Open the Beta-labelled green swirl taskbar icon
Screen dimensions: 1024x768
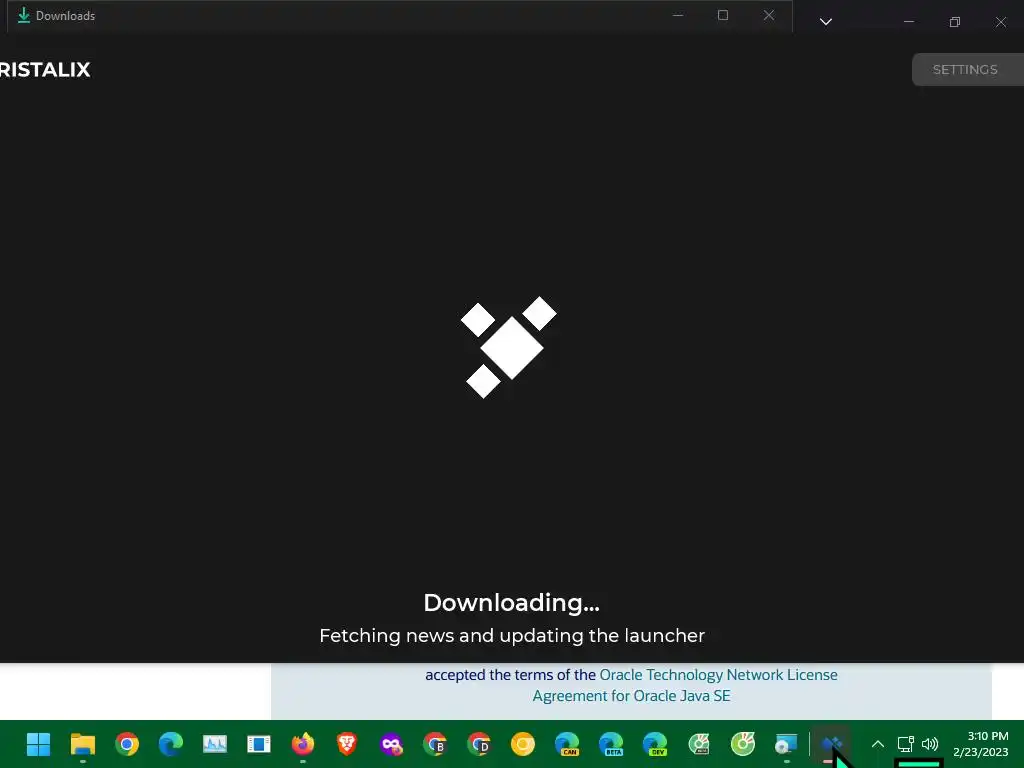(x=699, y=744)
